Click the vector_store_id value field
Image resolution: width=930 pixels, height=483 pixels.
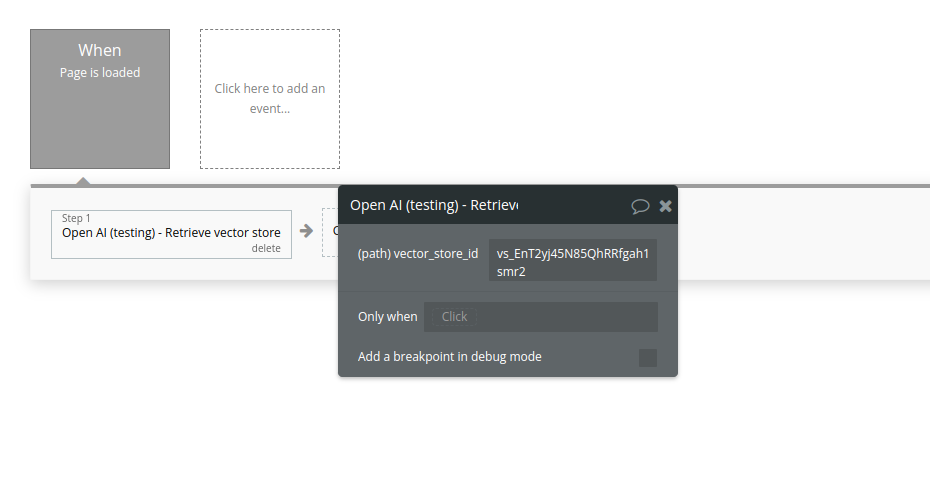573,261
